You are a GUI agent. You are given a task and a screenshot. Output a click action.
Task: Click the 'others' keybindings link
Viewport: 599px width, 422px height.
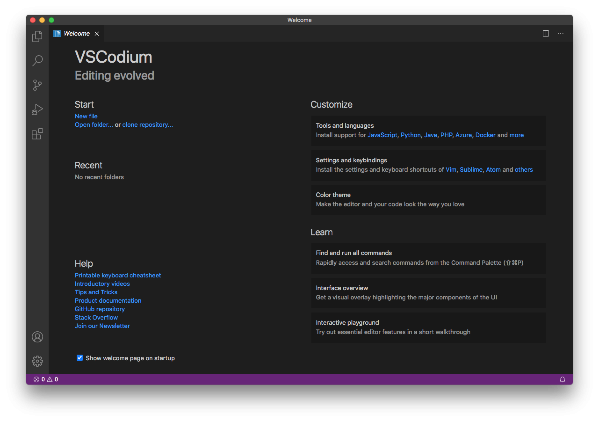click(x=524, y=170)
